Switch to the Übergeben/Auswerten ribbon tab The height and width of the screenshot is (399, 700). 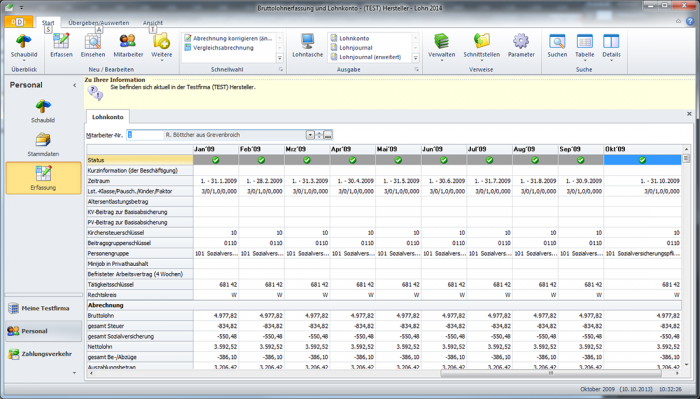point(99,23)
